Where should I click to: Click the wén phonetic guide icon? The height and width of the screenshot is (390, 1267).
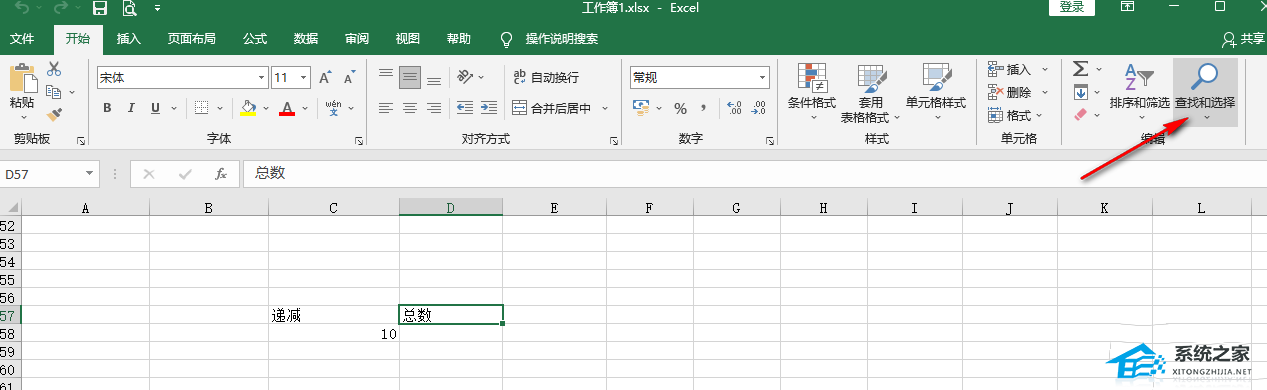(333, 108)
